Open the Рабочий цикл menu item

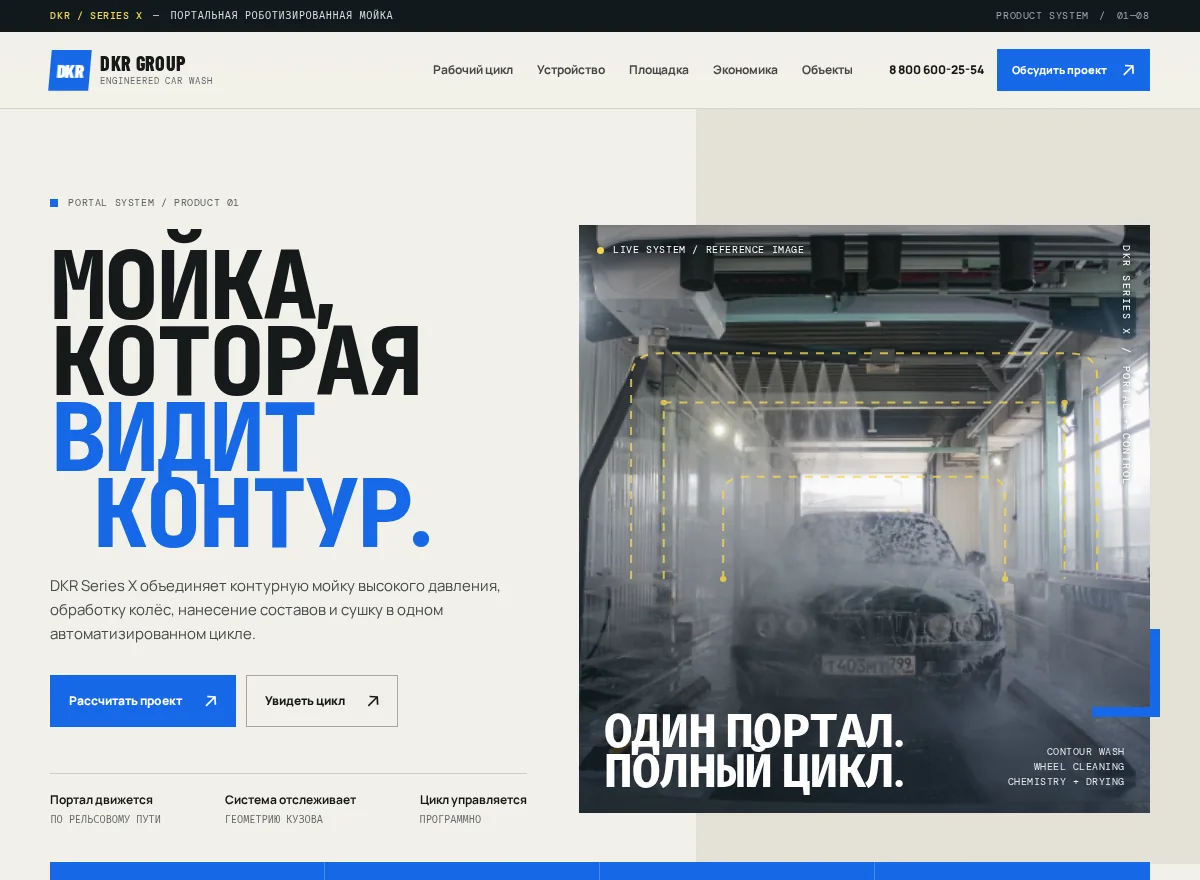click(473, 70)
